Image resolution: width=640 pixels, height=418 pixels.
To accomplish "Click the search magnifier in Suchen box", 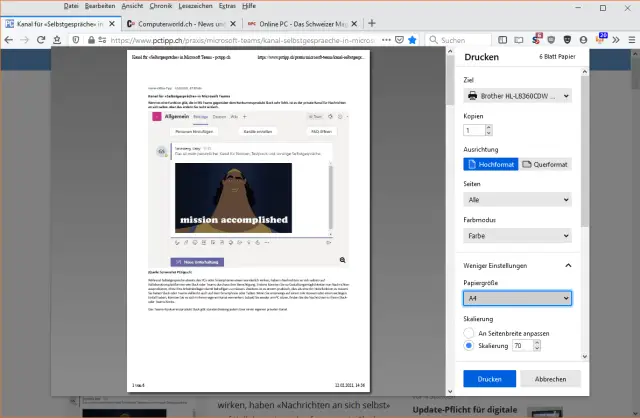I will point(431,41).
